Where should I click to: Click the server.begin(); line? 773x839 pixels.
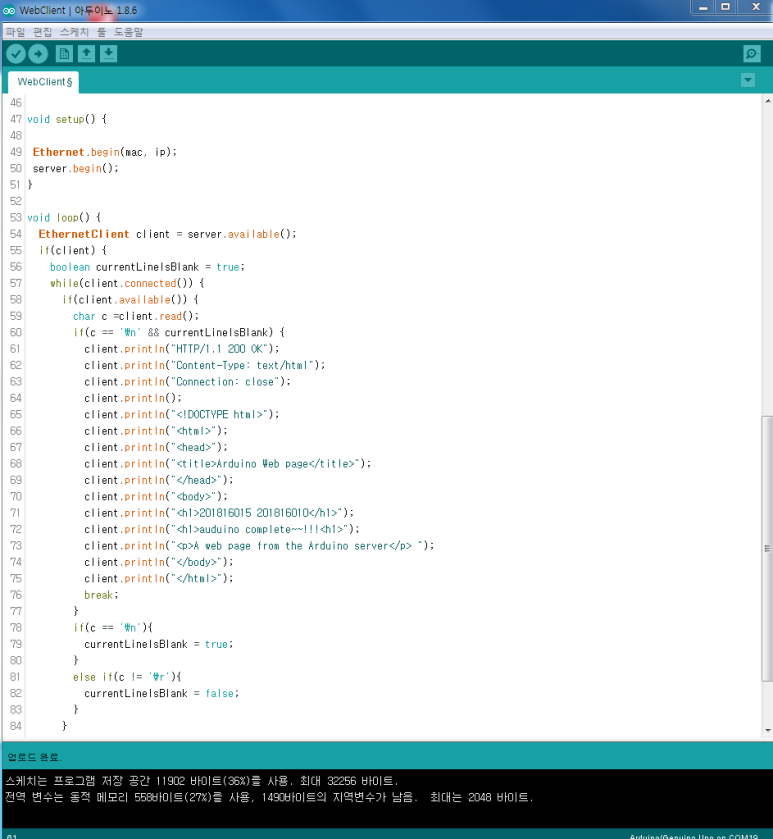tap(75, 169)
